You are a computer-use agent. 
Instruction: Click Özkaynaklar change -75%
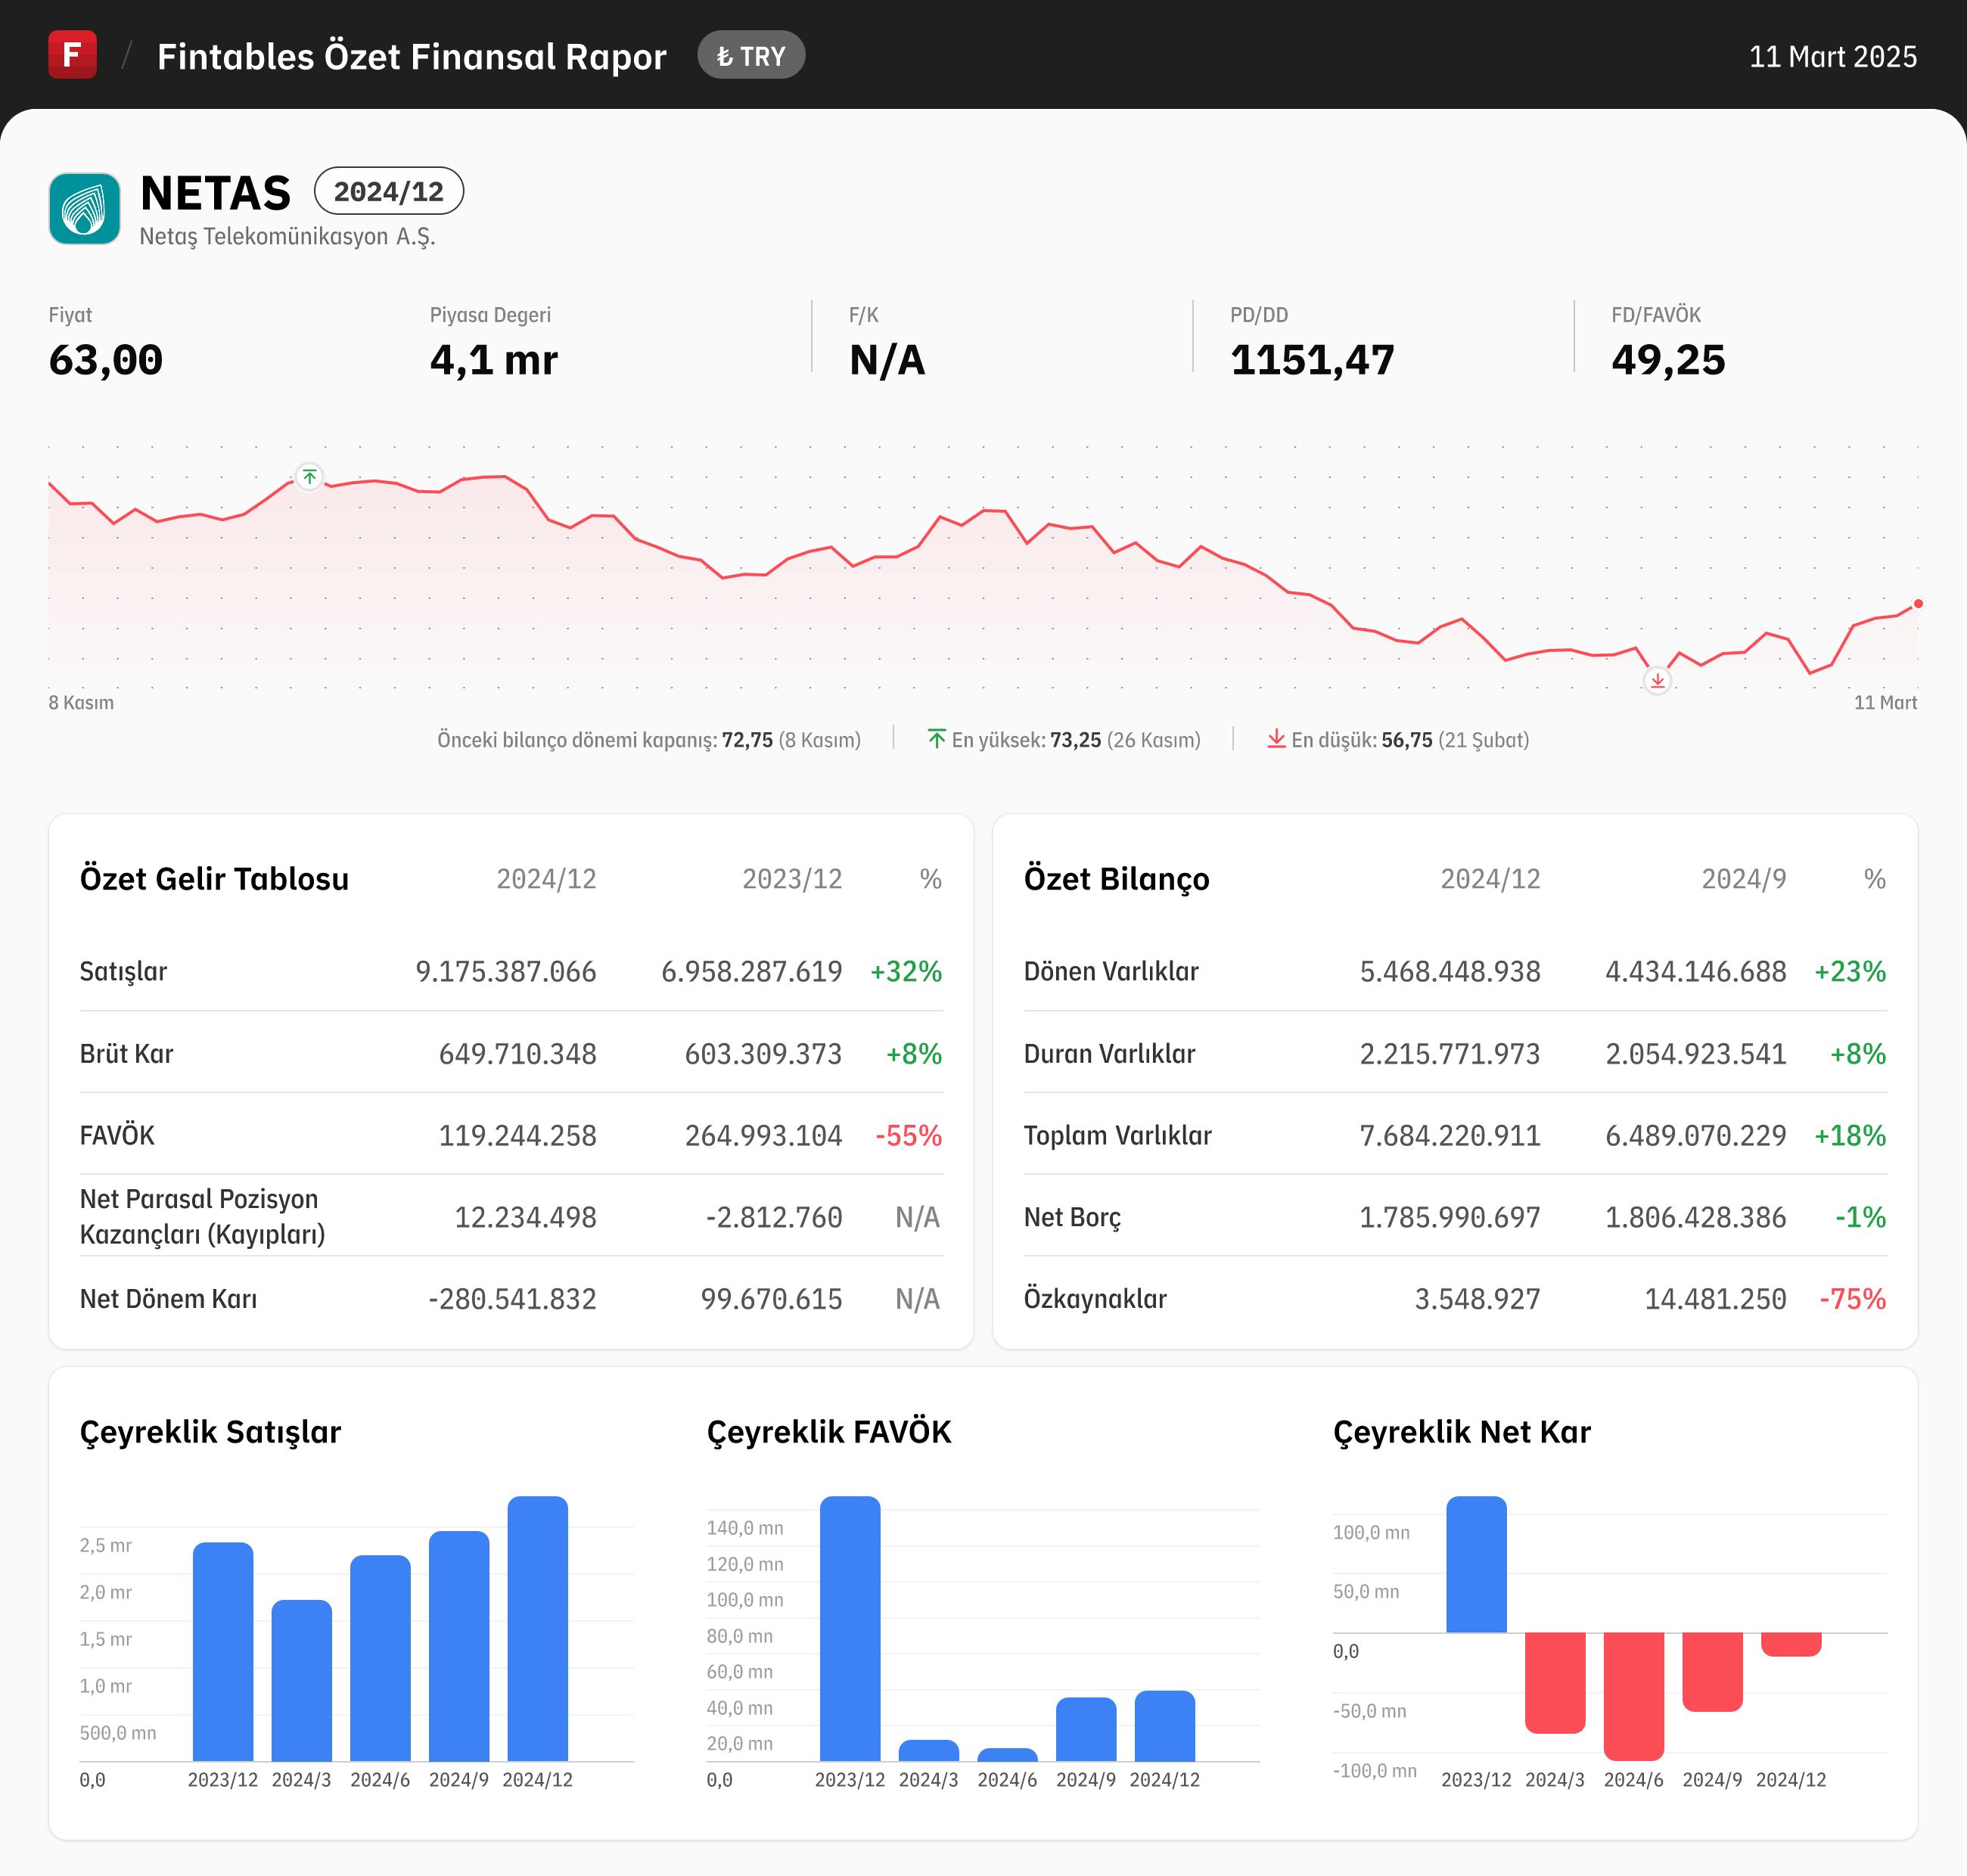[x=1853, y=1299]
